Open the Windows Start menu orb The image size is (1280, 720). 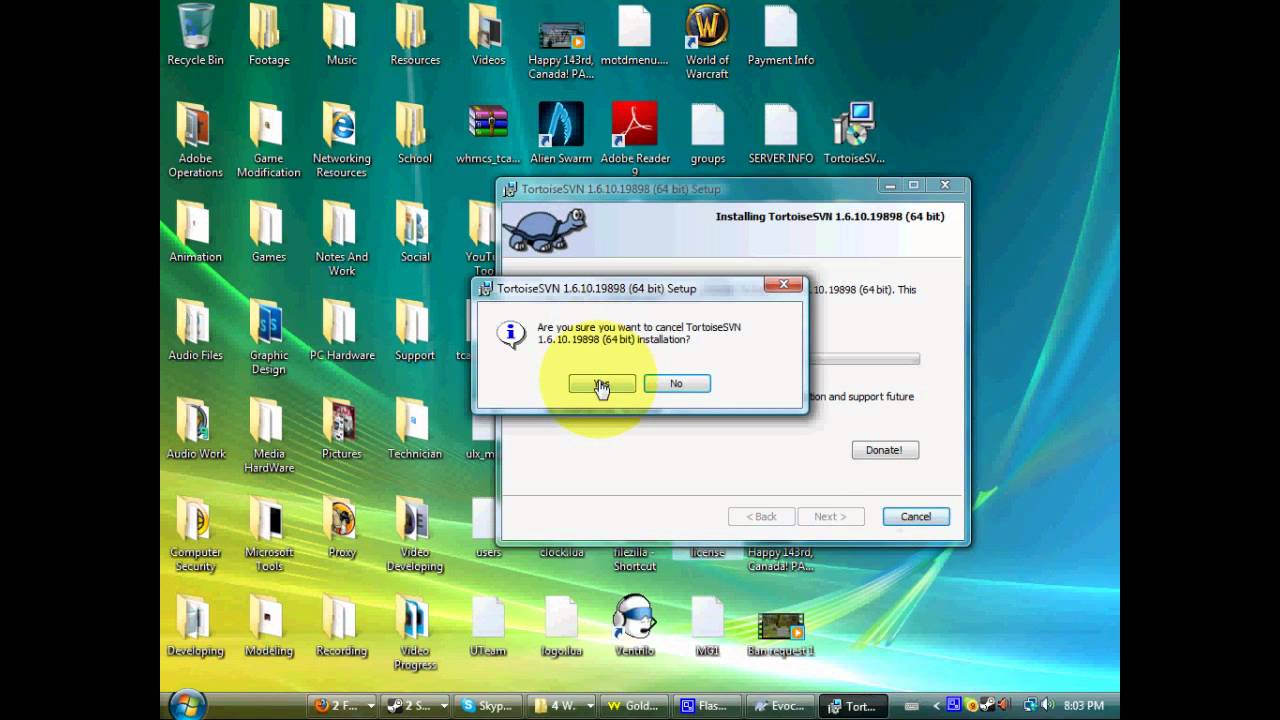[x=188, y=705]
